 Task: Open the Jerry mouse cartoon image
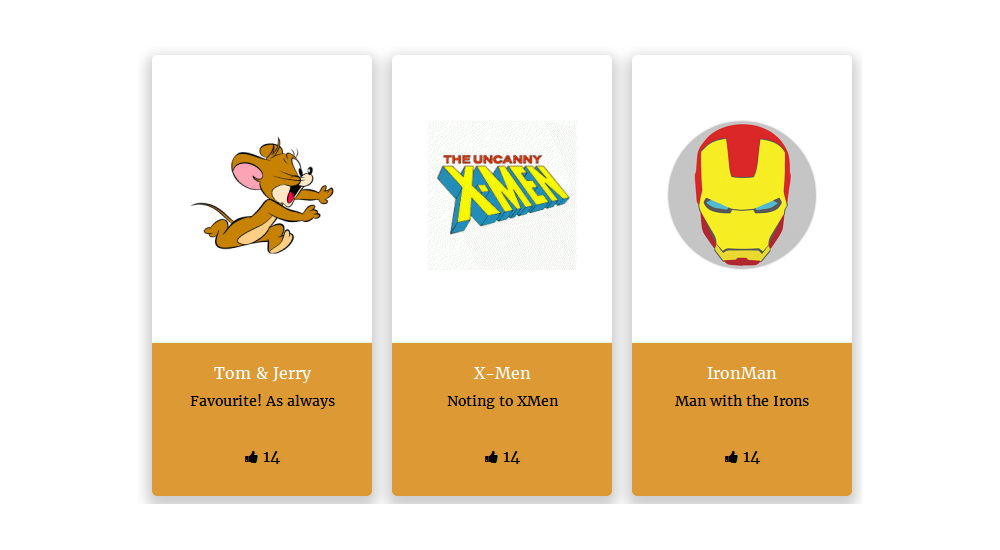pyautogui.click(x=262, y=195)
